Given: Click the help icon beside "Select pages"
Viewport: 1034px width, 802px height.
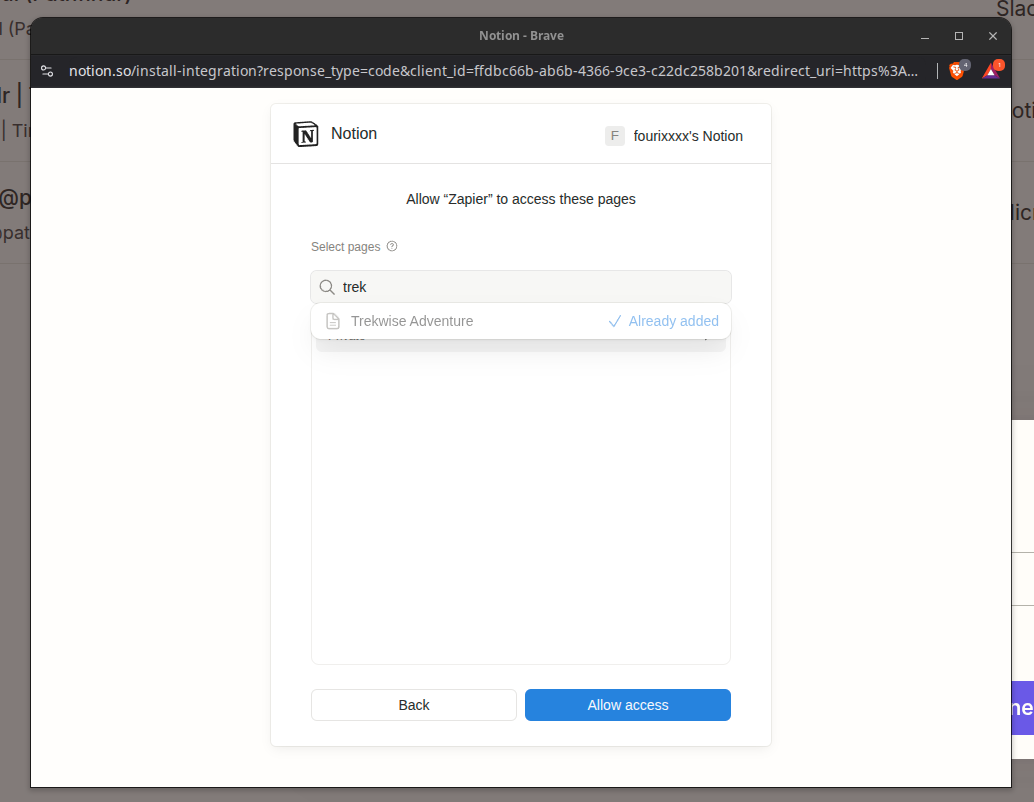Looking at the screenshot, I should click(x=392, y=246).
